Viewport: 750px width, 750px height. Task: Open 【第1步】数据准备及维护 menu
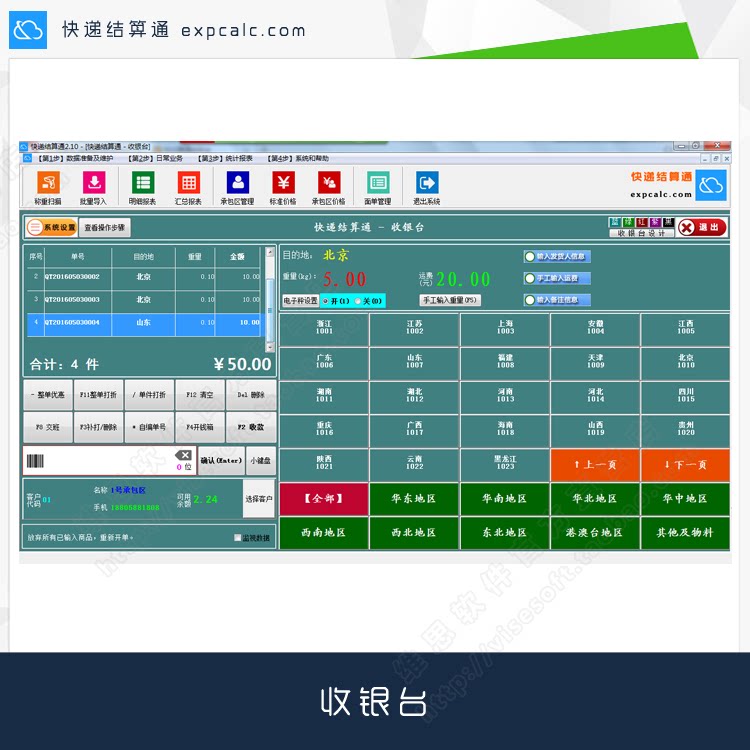[75, 158]
